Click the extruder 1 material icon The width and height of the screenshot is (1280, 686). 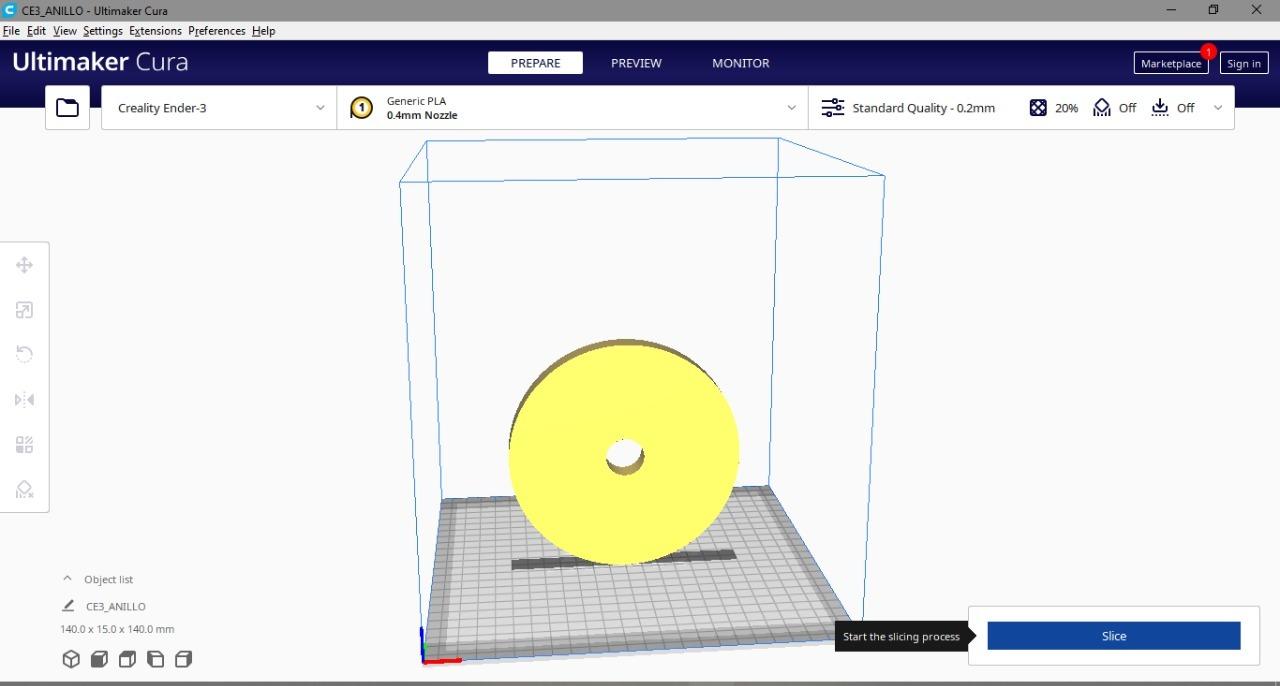[x=362, y=108]
